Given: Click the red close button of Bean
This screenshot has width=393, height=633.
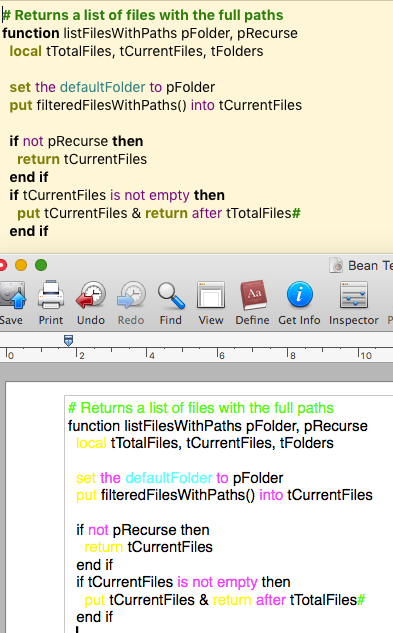Looking at the screenshot, I should 2,265.
